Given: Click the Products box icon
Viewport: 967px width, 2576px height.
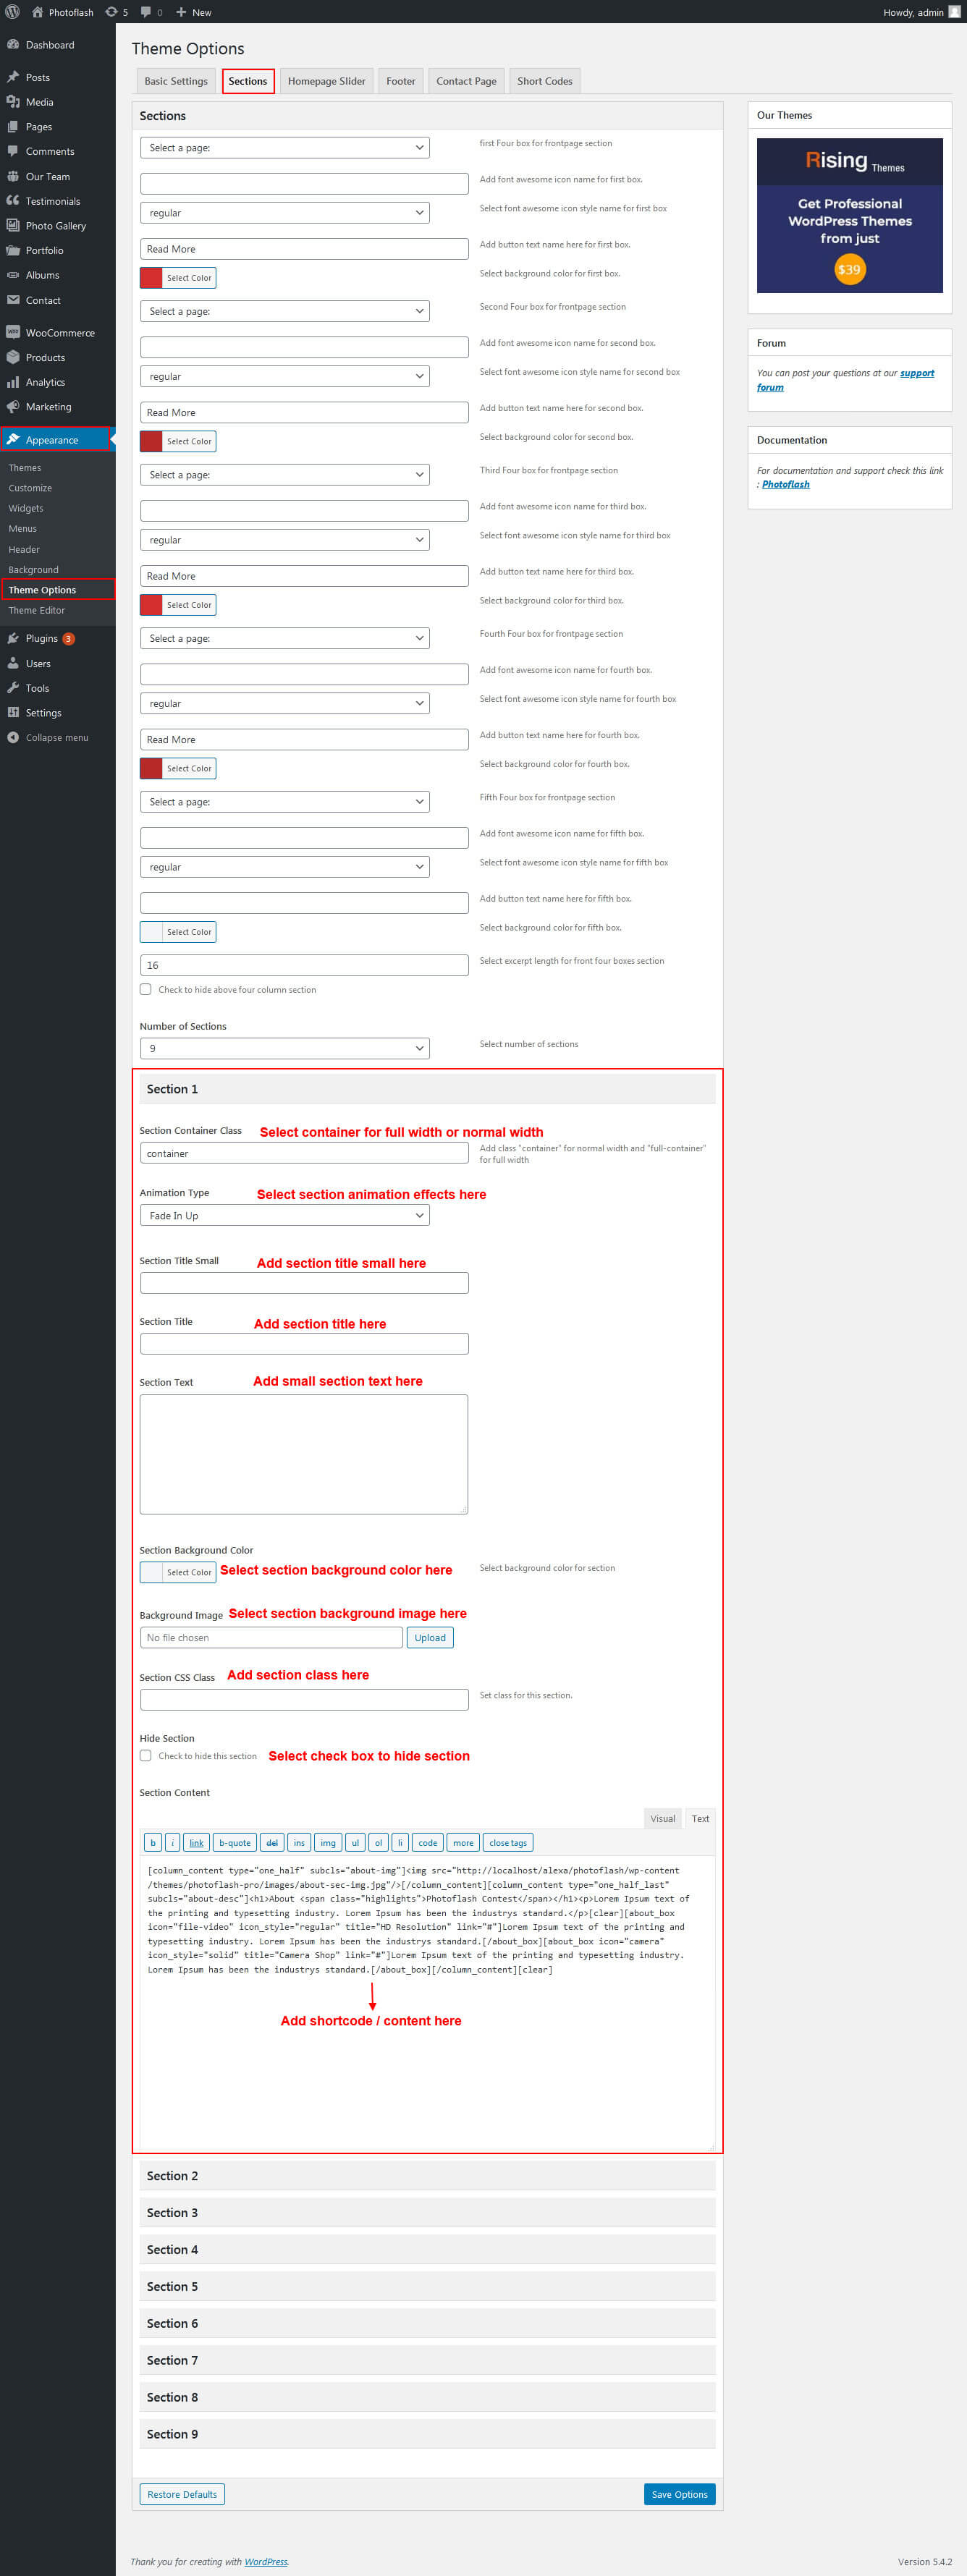Looking at the screenshot, I should pyautogui.click(x=13, y=357).
